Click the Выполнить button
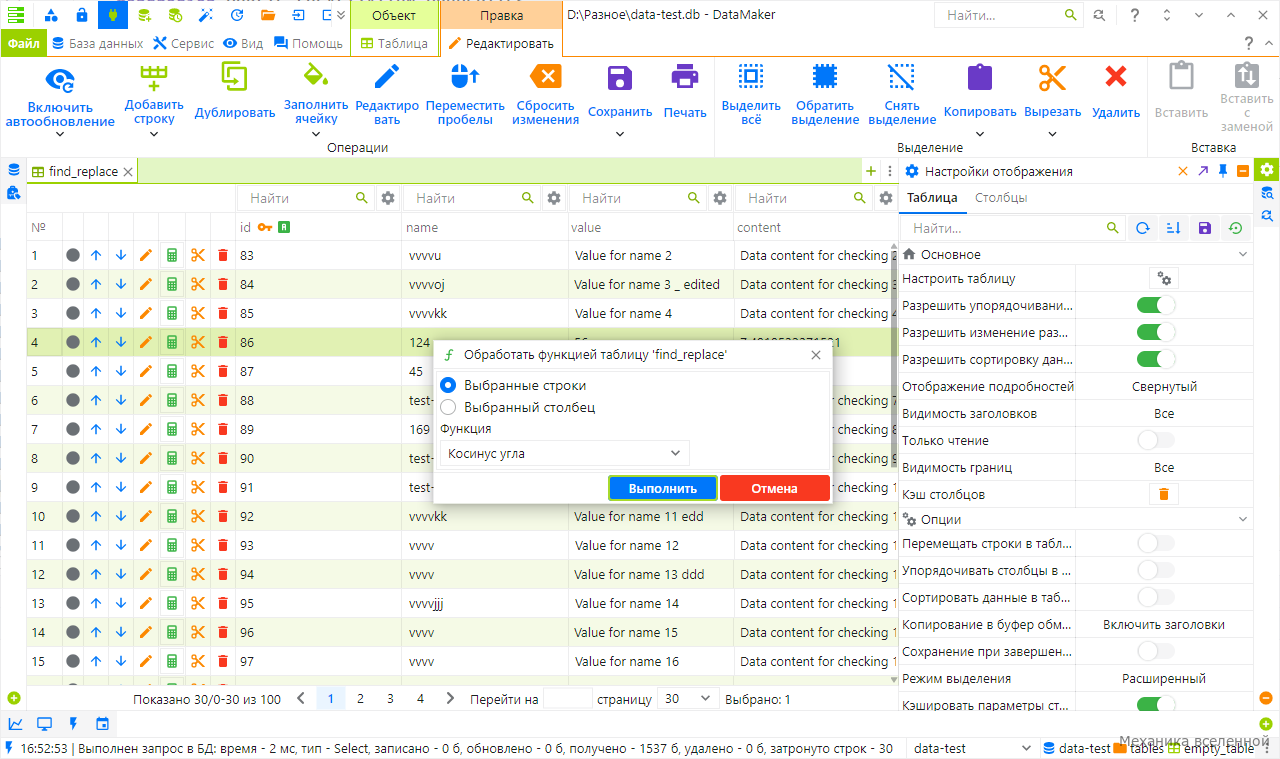This screenshot has height=759, width=1280. pos(663,488)
